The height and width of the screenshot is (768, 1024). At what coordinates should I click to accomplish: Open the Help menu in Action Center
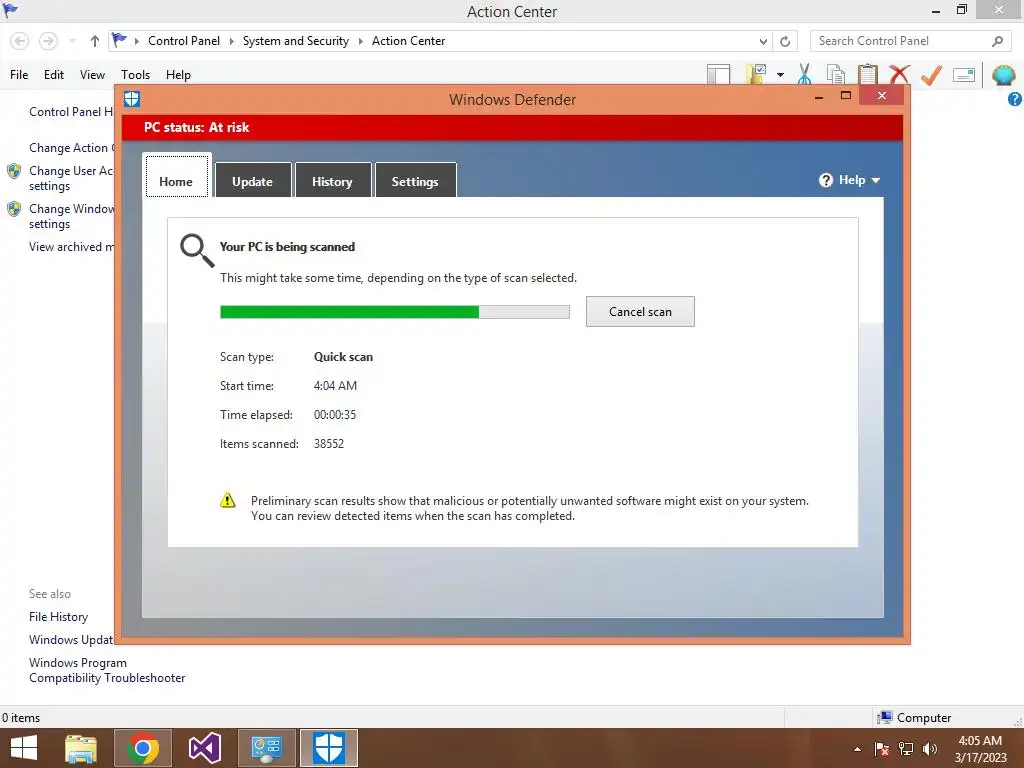tap(178, 74)
